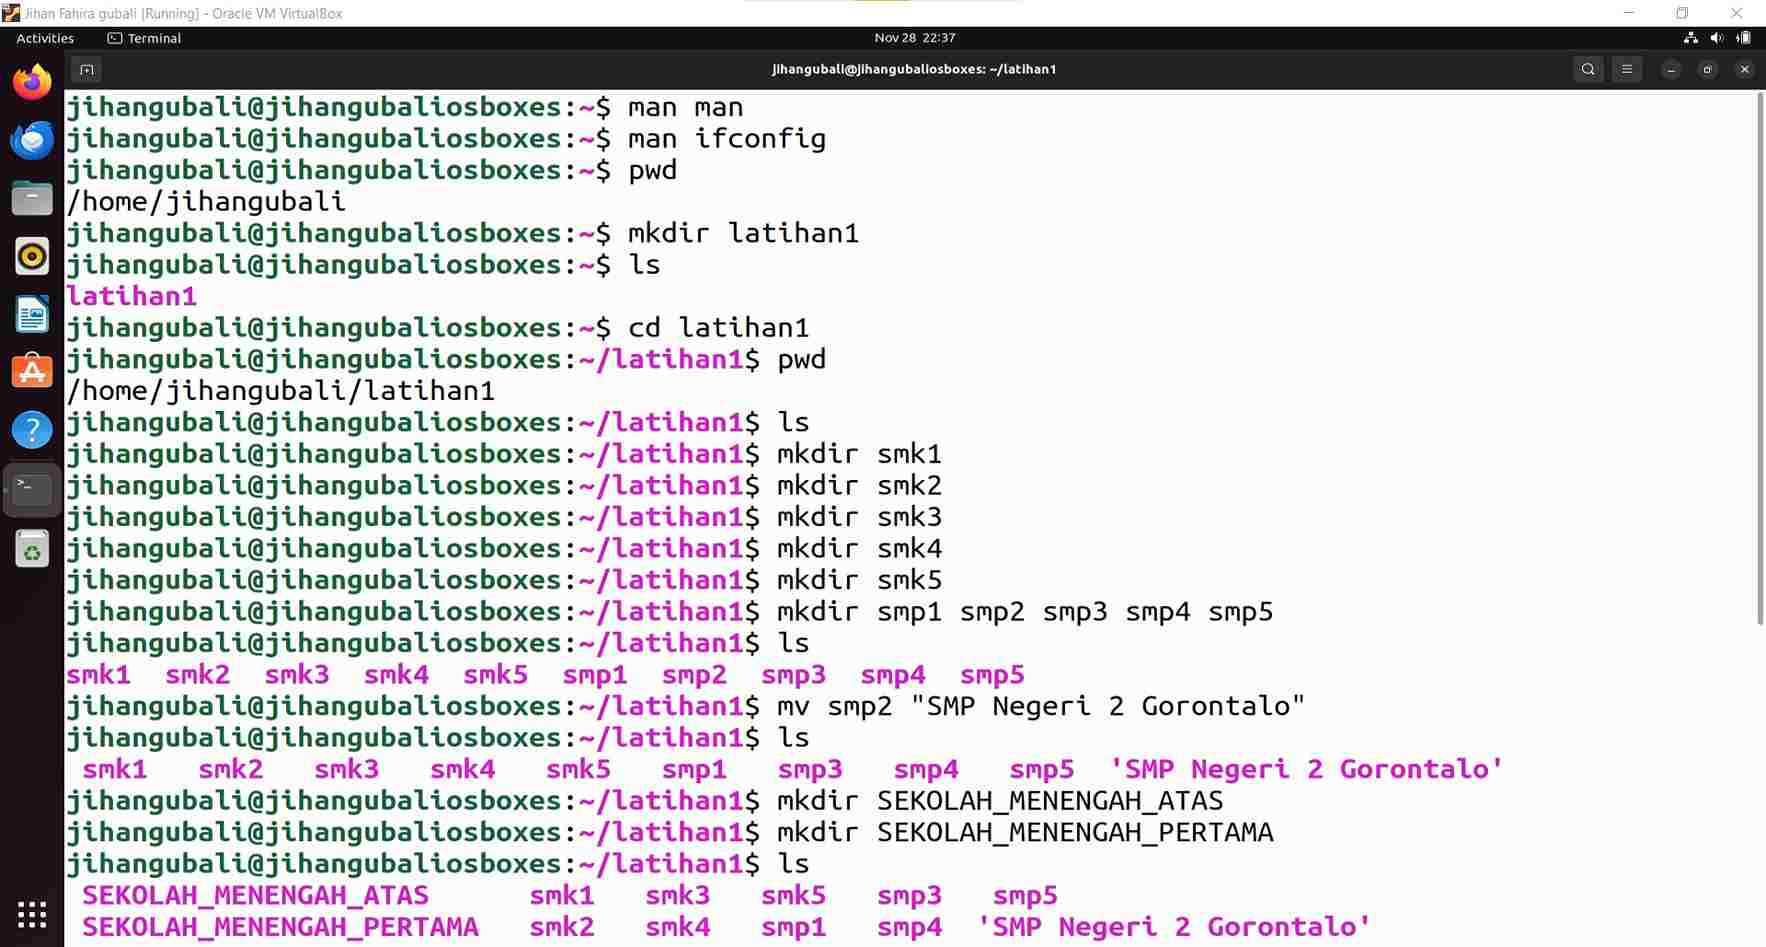Click the 'man man' command text
Screen dimensions: 1766x947
[685, 107]
